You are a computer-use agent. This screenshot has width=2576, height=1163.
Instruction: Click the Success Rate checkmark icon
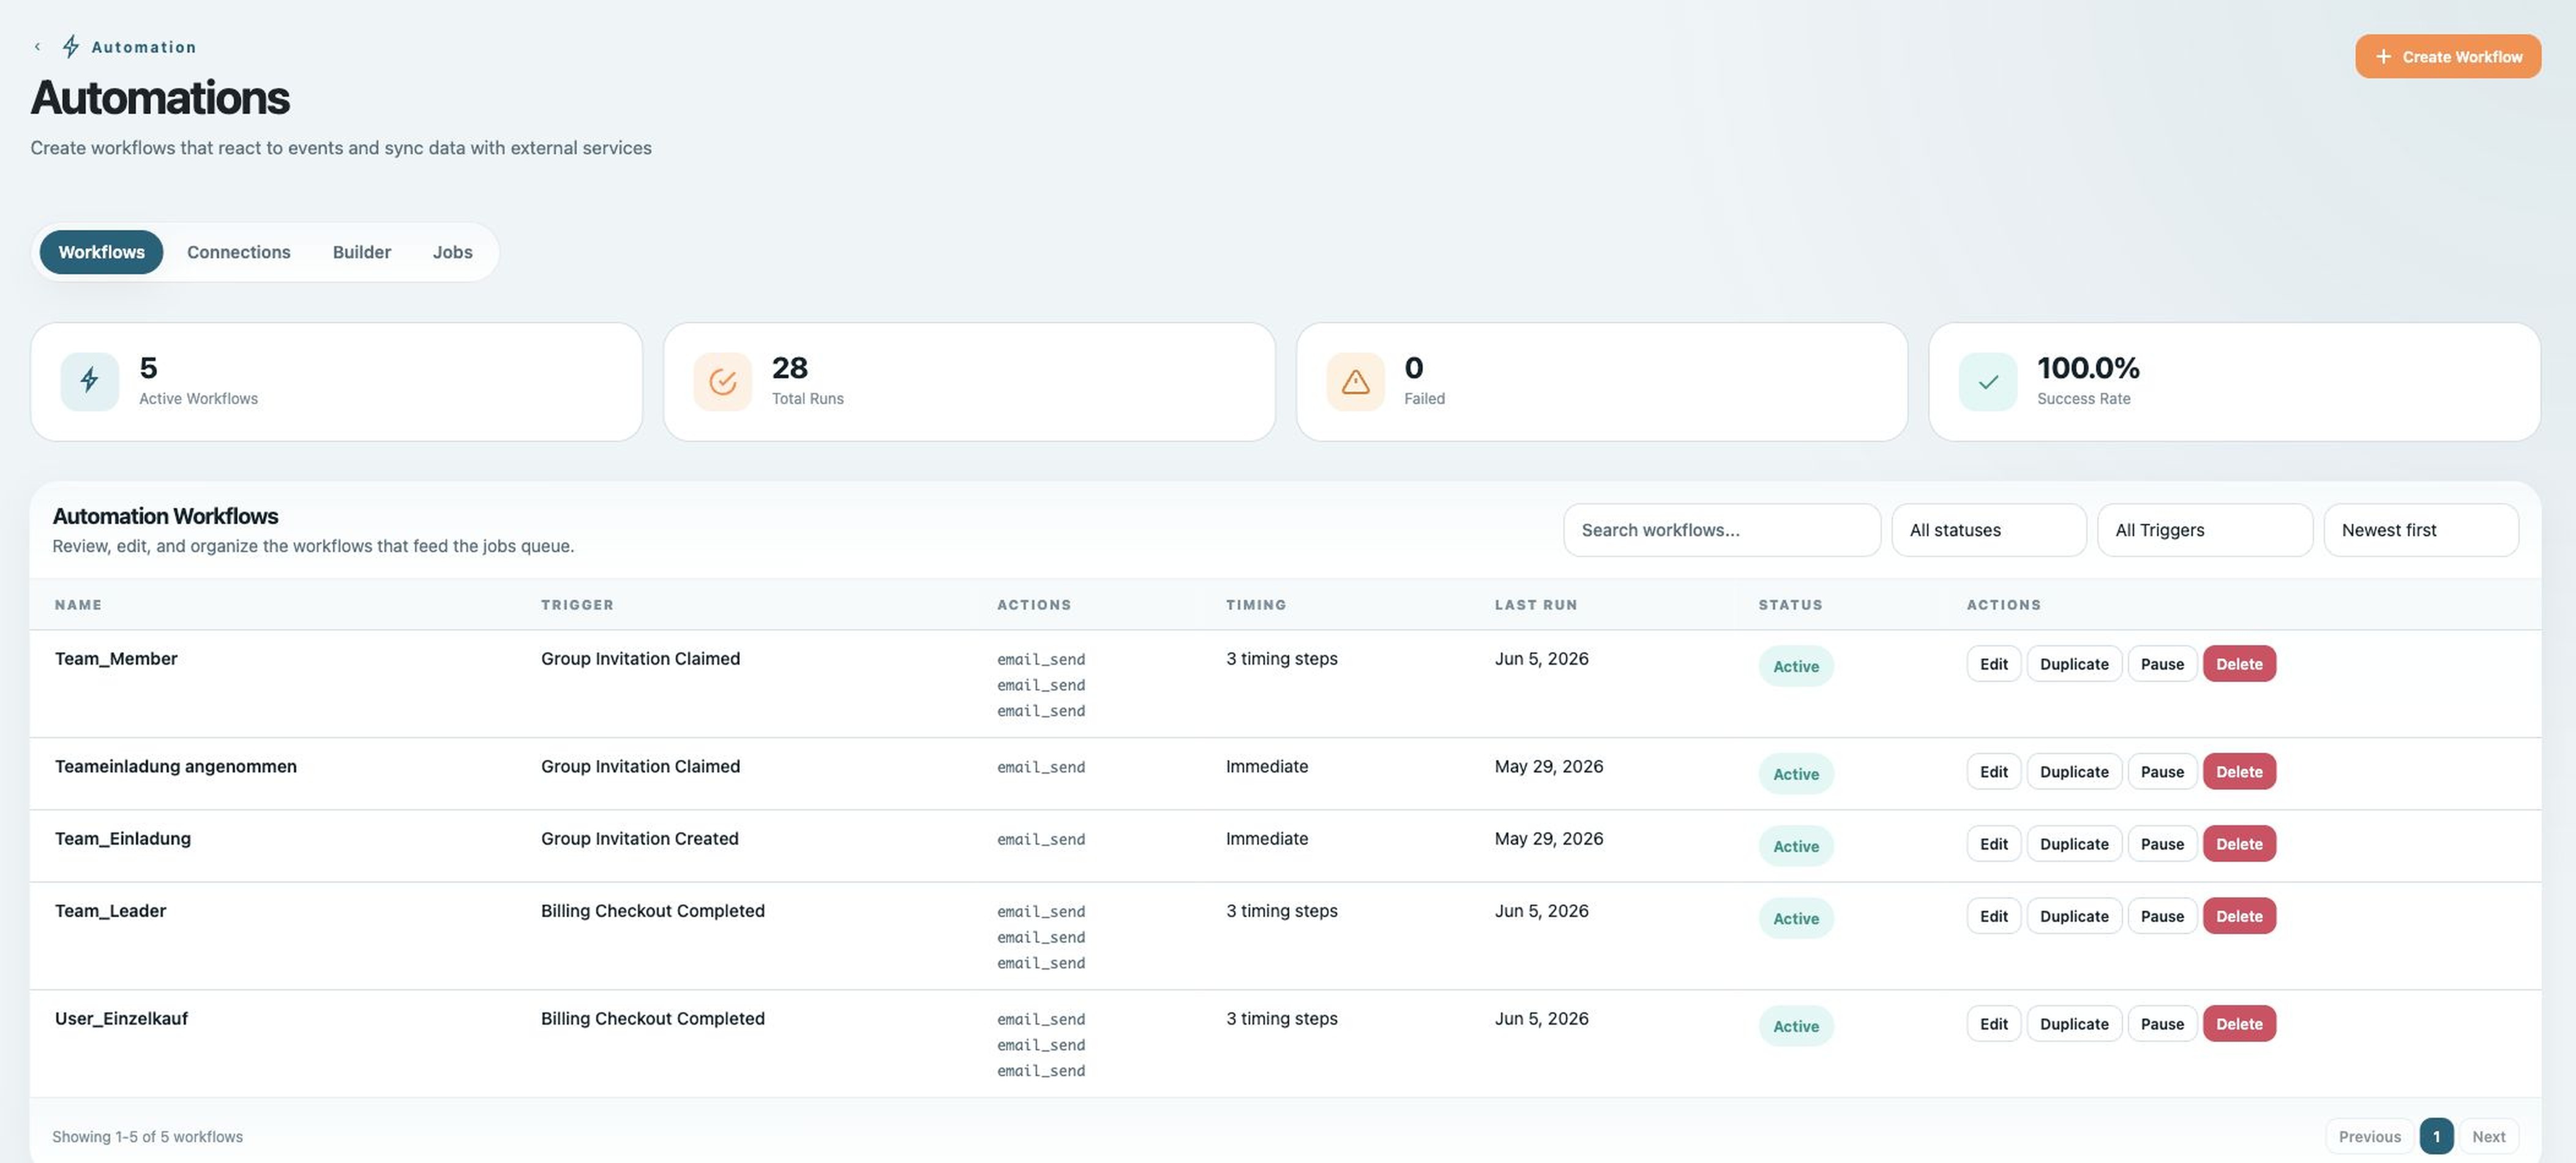(x=1988, y=381)
